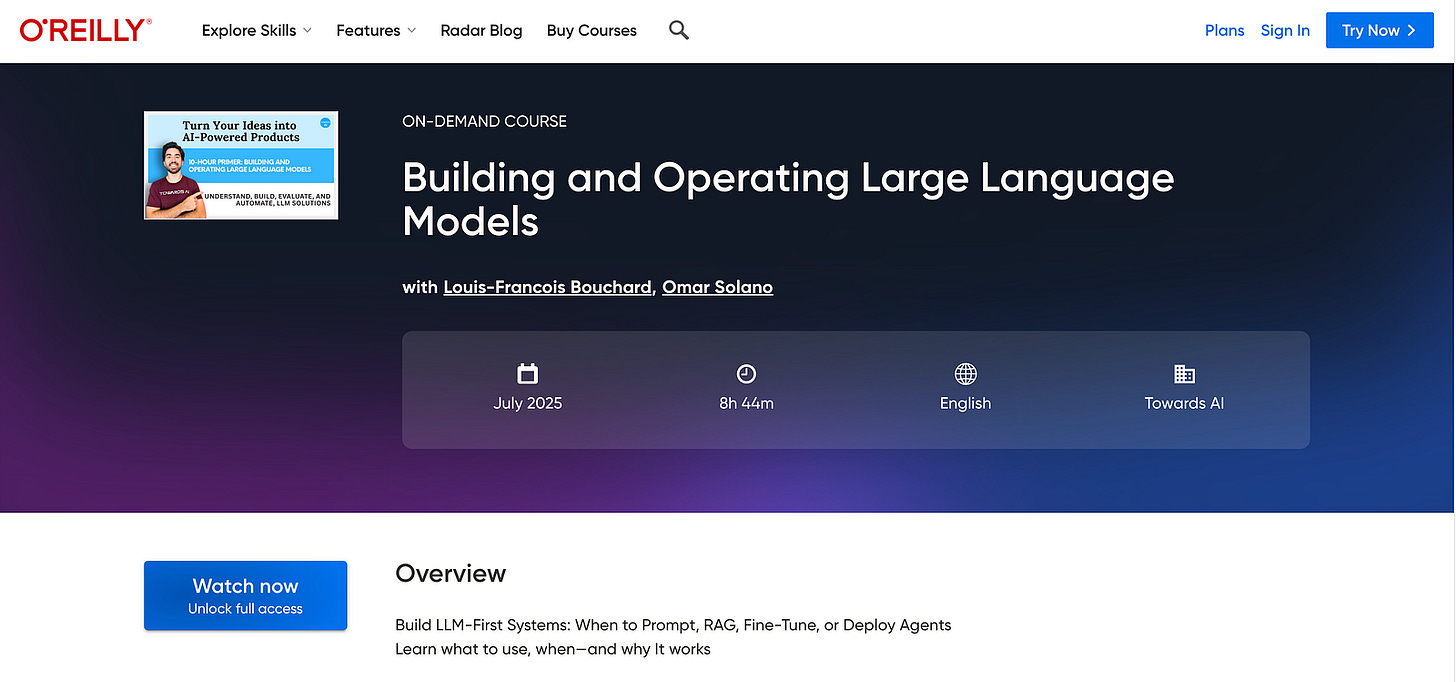Go to the Plans page
This screenshot has width=1456, height=682.
pyautogui.click(x=1224, y=30)
